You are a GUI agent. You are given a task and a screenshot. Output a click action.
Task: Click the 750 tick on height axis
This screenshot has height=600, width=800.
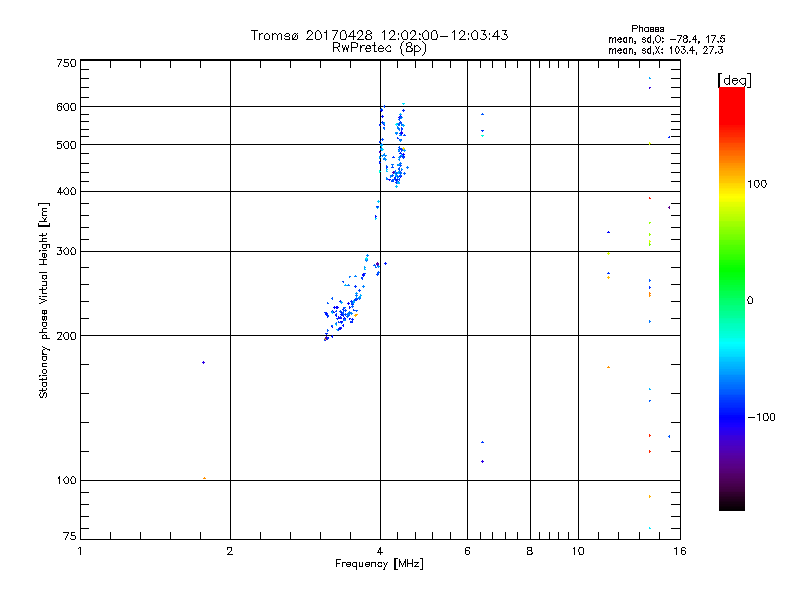tap(66, 63)
